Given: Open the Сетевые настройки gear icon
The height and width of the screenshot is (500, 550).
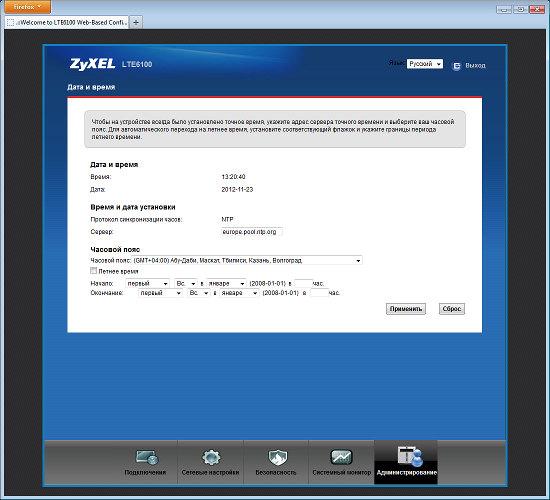Looking at the screenshot, I should point(211,457).
